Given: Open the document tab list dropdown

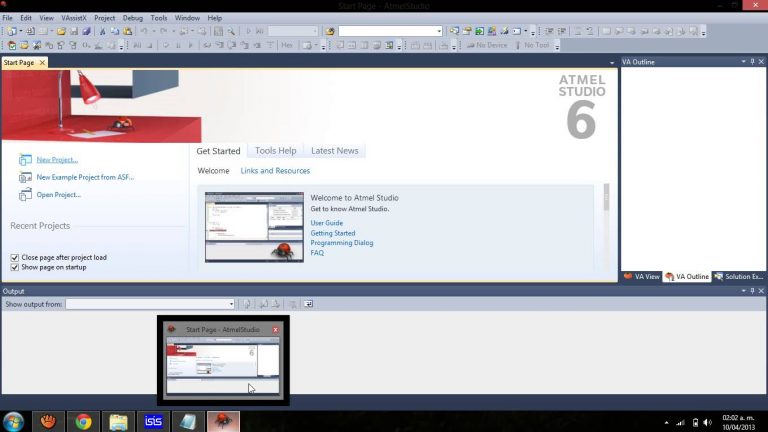Looking at the screenshot, I should tap(612, 63).
